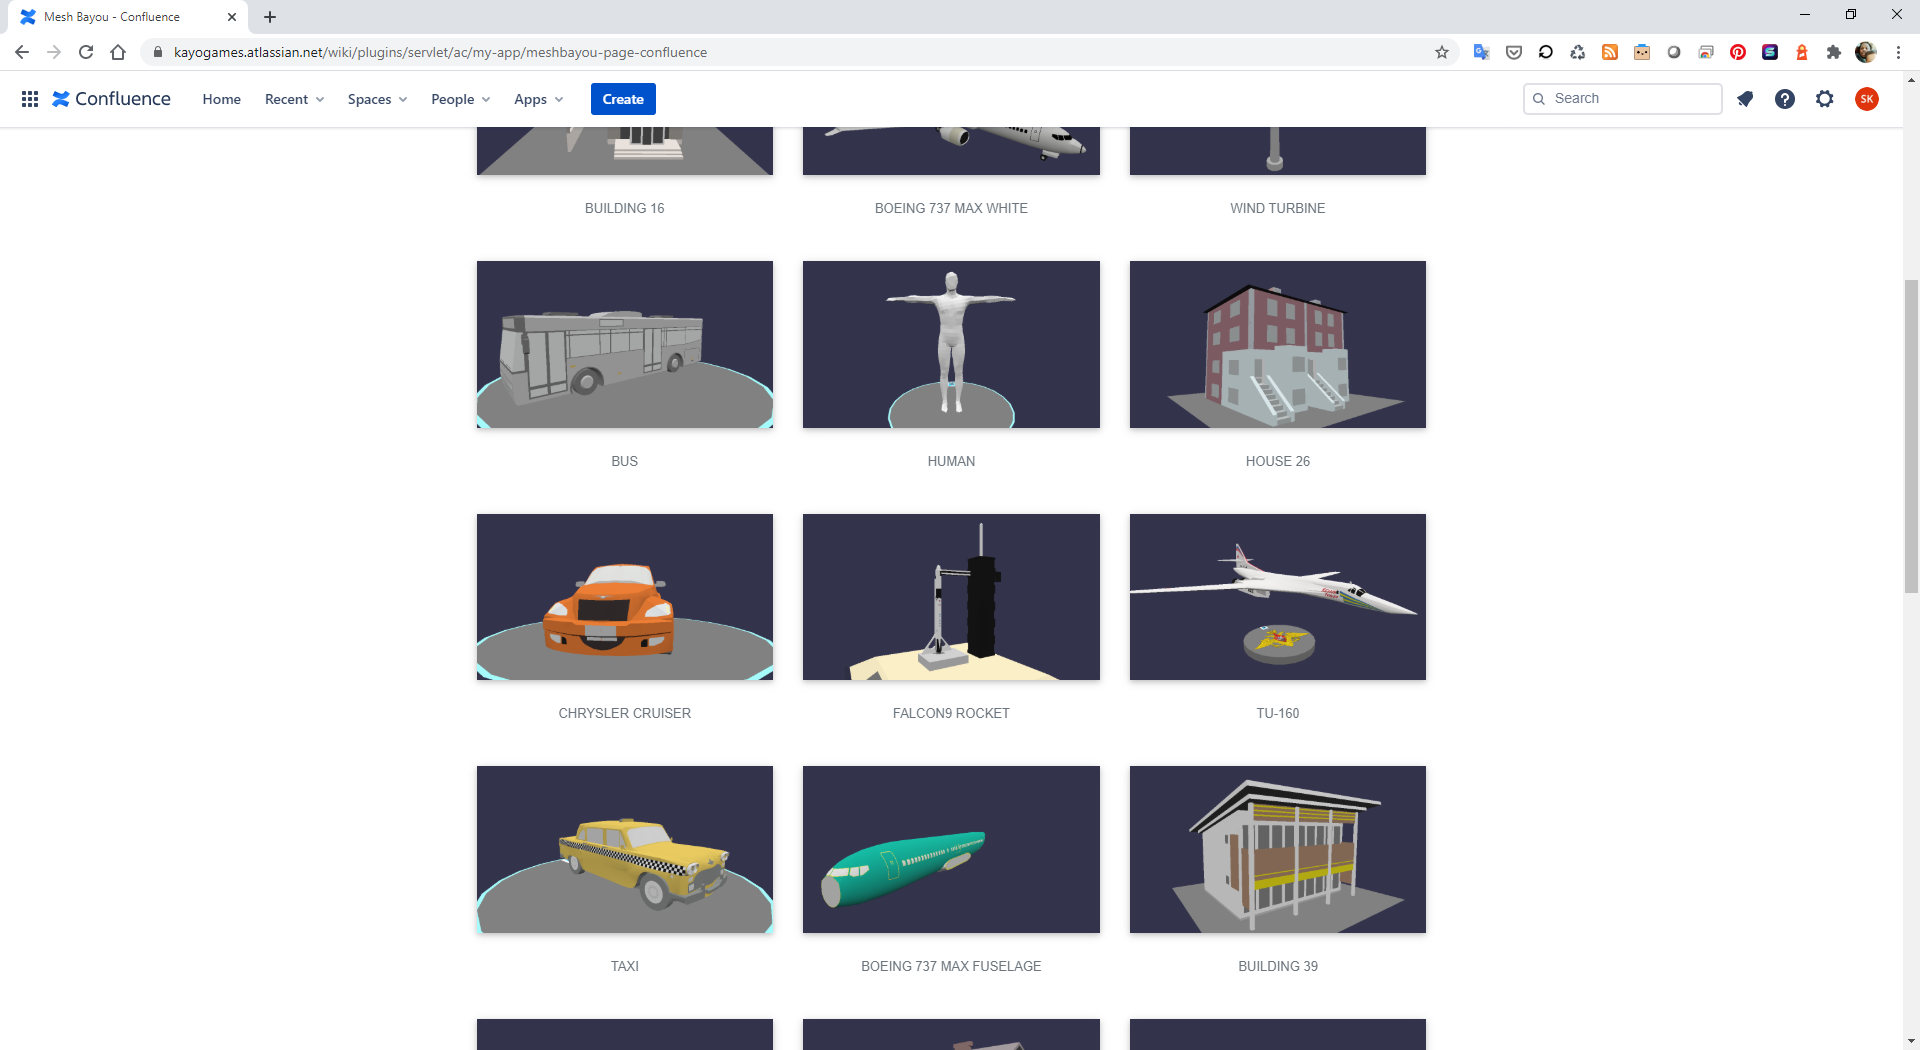Click the browser address bar URL
The image size is (1920, 1050).
[440, 52]
